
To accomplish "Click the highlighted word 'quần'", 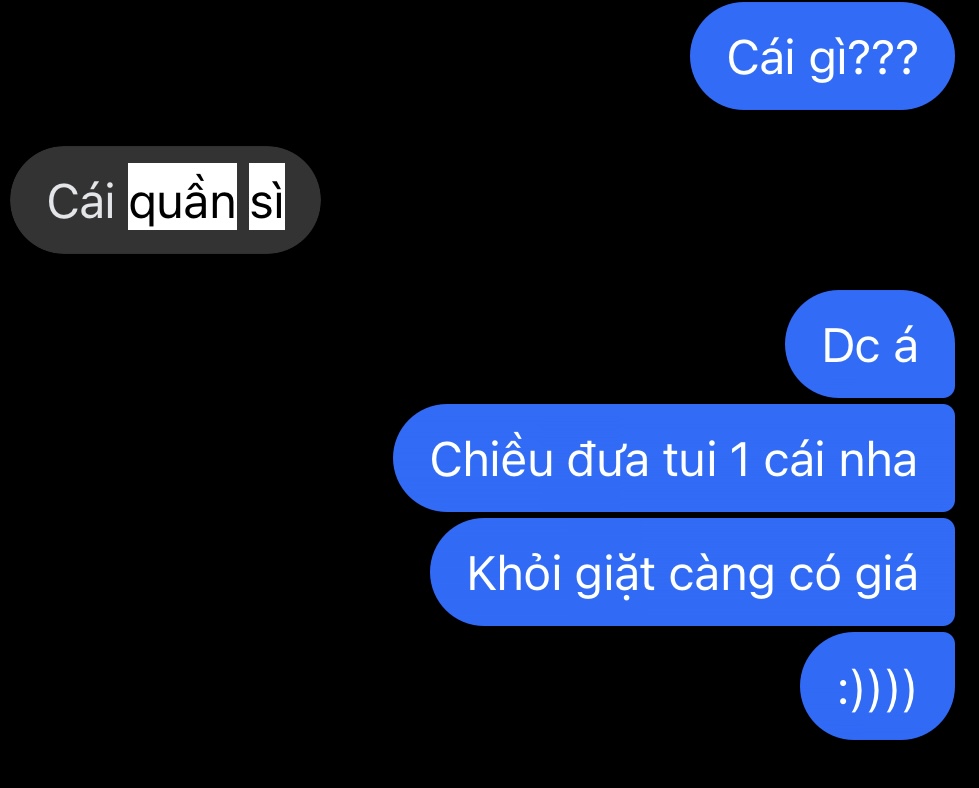I will tap(182, 197).
